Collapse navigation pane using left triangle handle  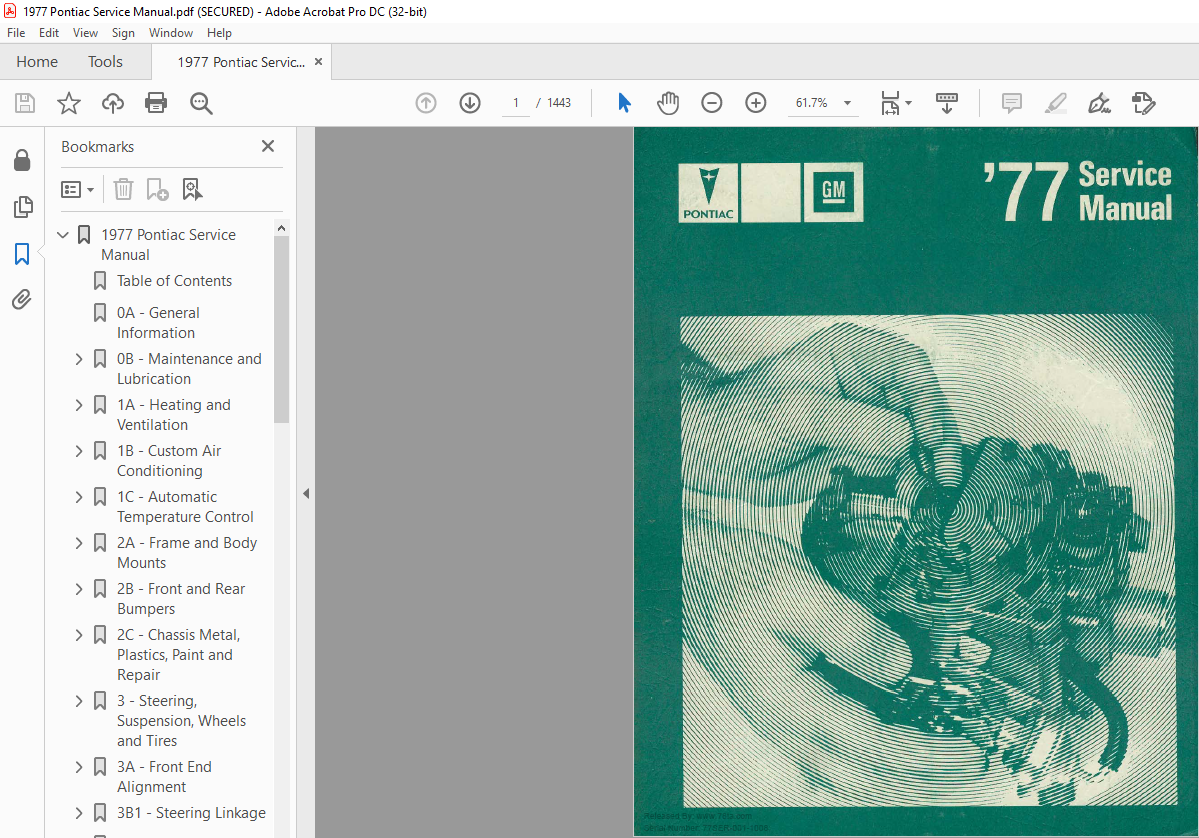click(x=306, y=494)
